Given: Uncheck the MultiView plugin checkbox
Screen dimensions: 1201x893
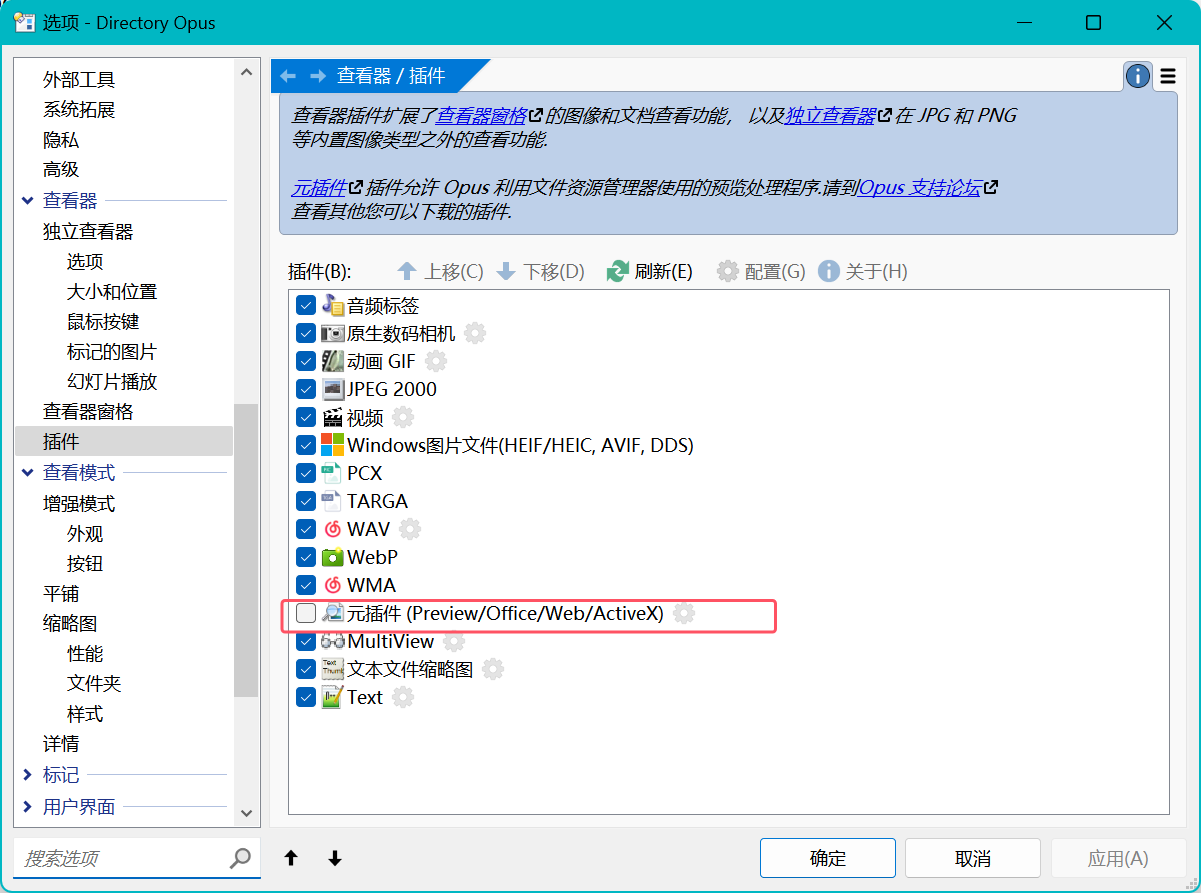Looking at the screenshot, I should coord(306,641).
